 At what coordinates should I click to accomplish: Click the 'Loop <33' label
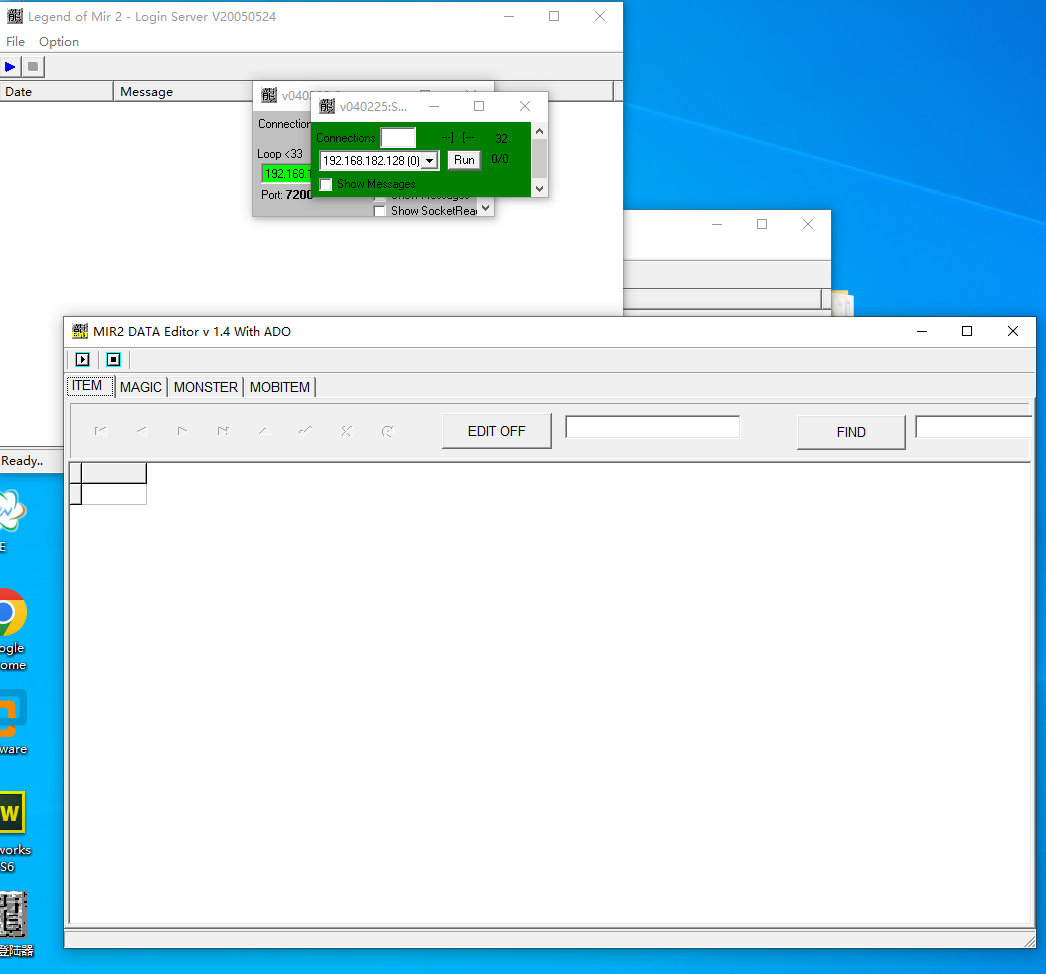(280, 153)
